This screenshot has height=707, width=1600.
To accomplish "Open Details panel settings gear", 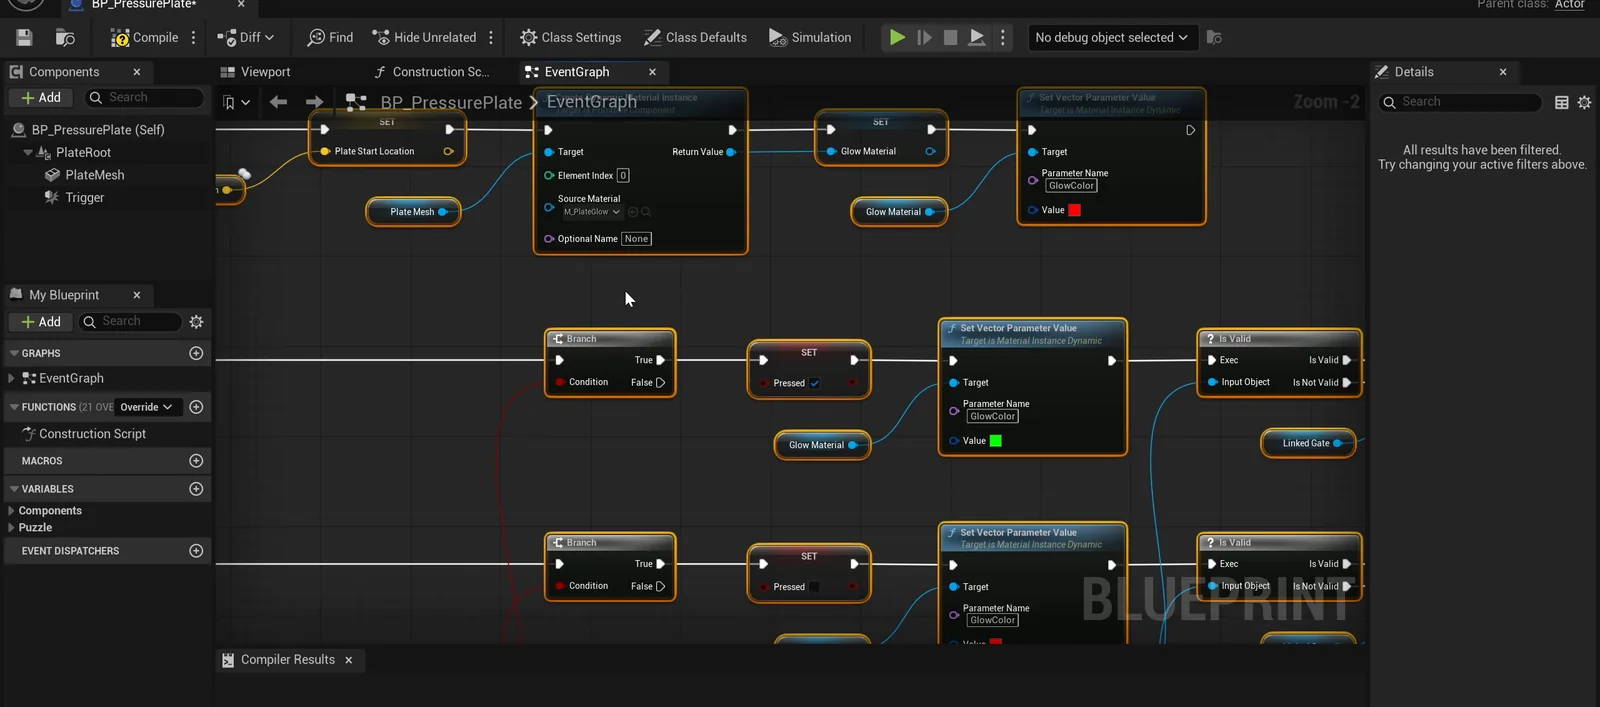I will (x=1584, y=102).
